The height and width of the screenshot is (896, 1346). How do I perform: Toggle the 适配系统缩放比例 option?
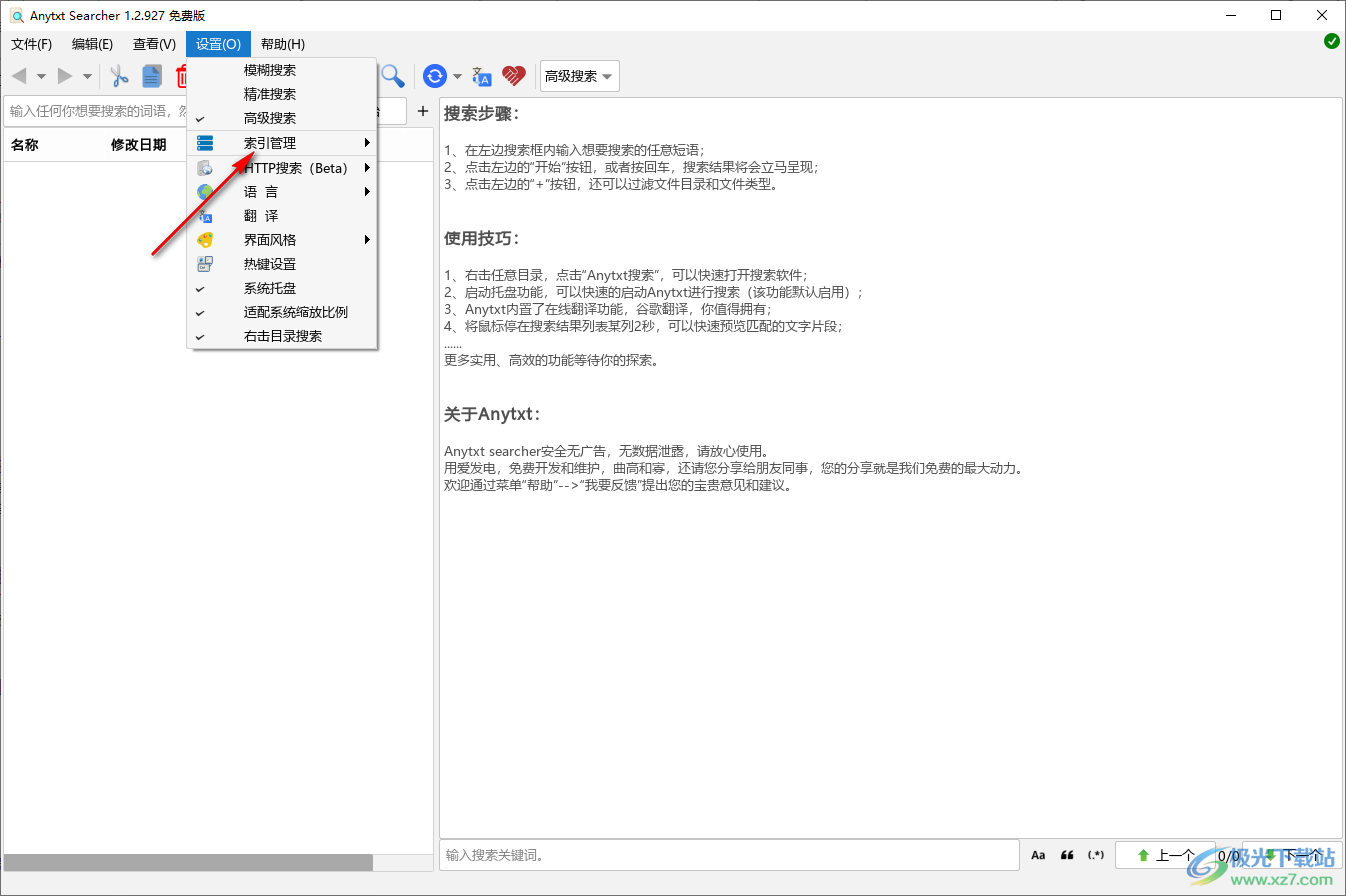282,312
